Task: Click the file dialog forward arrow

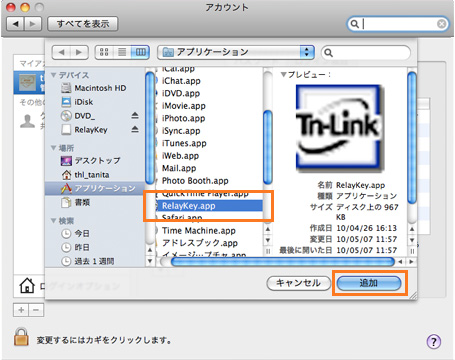Action: [x=79, y=52]
